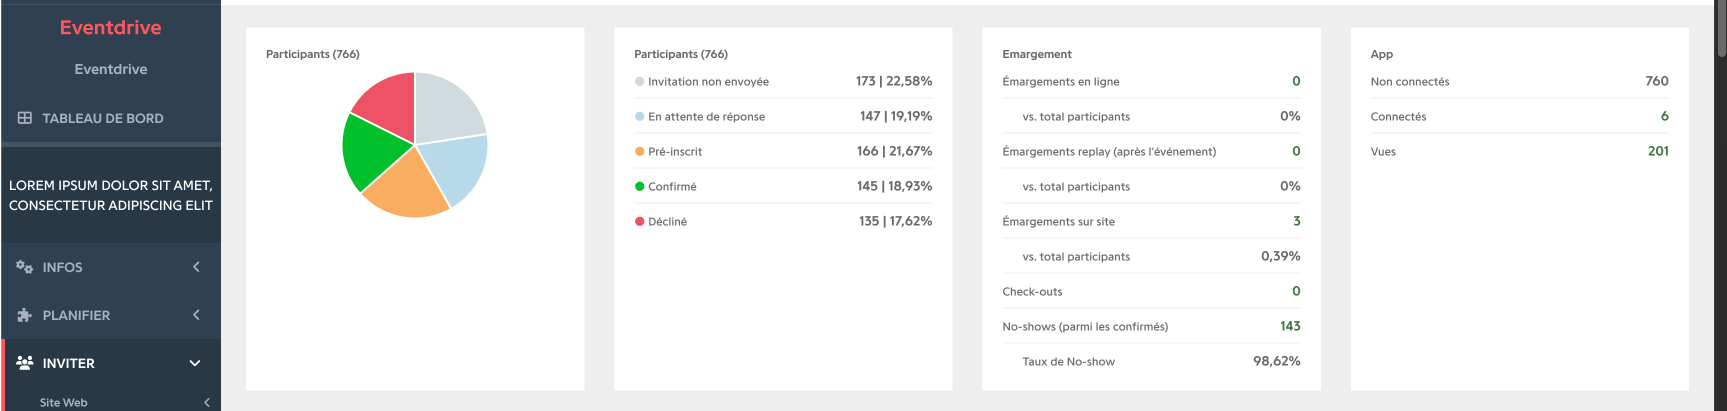Click the orange Pré-inscrit legend dot
Viewport: 1727px width, 411px height.
[640, 152]
